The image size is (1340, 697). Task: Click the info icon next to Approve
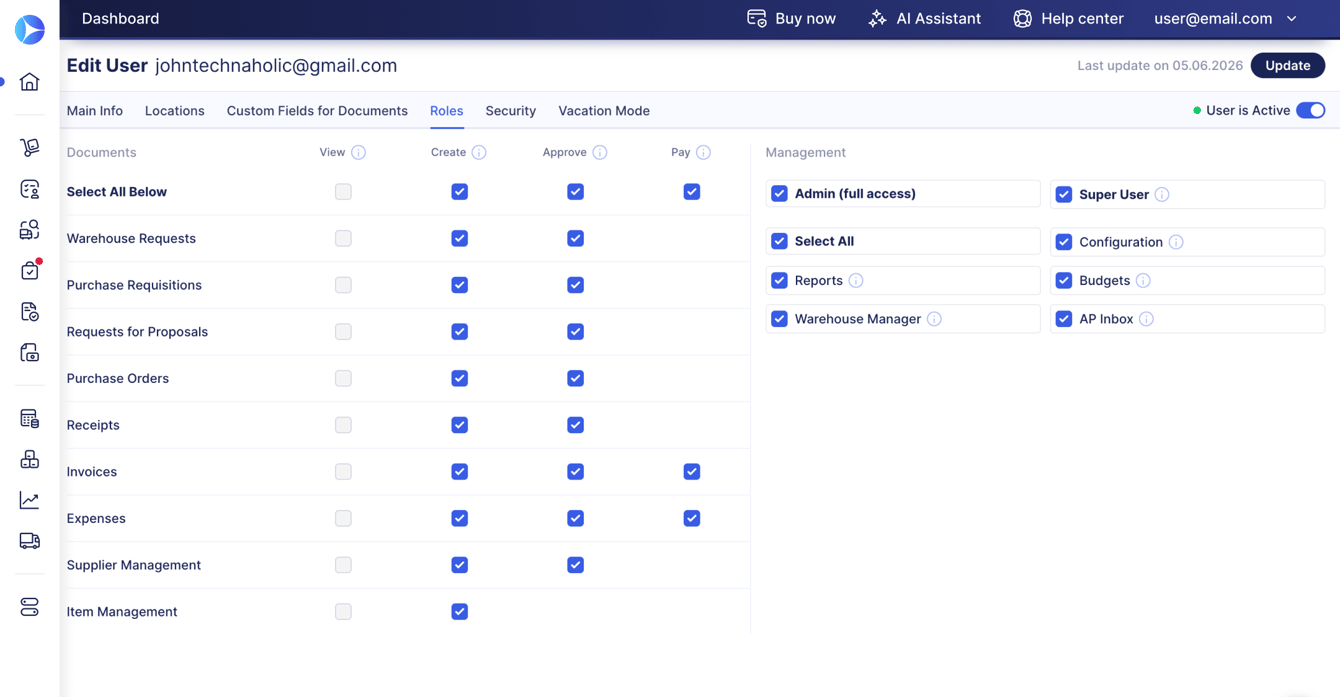(600, 152)
